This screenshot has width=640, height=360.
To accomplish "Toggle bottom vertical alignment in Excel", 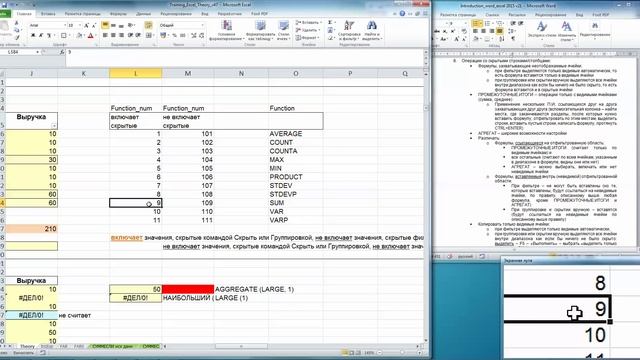I will pyautogui.click(x=121, y=26).
